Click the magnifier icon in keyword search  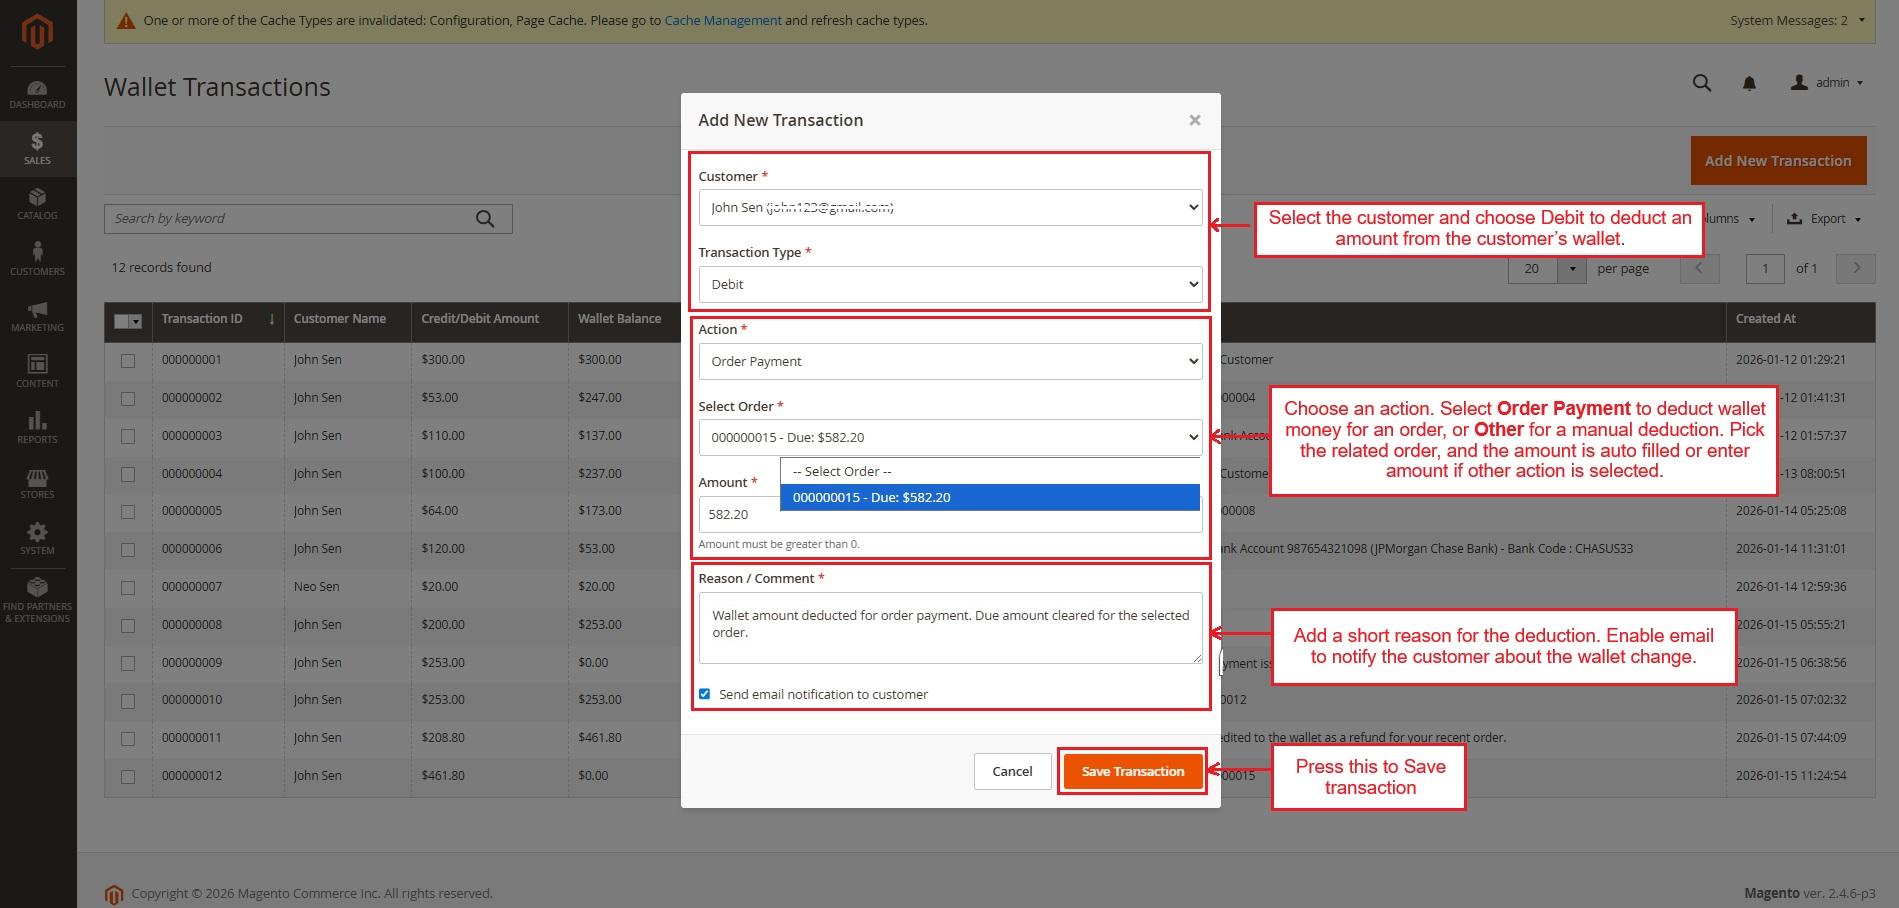(x=485, y=219)
